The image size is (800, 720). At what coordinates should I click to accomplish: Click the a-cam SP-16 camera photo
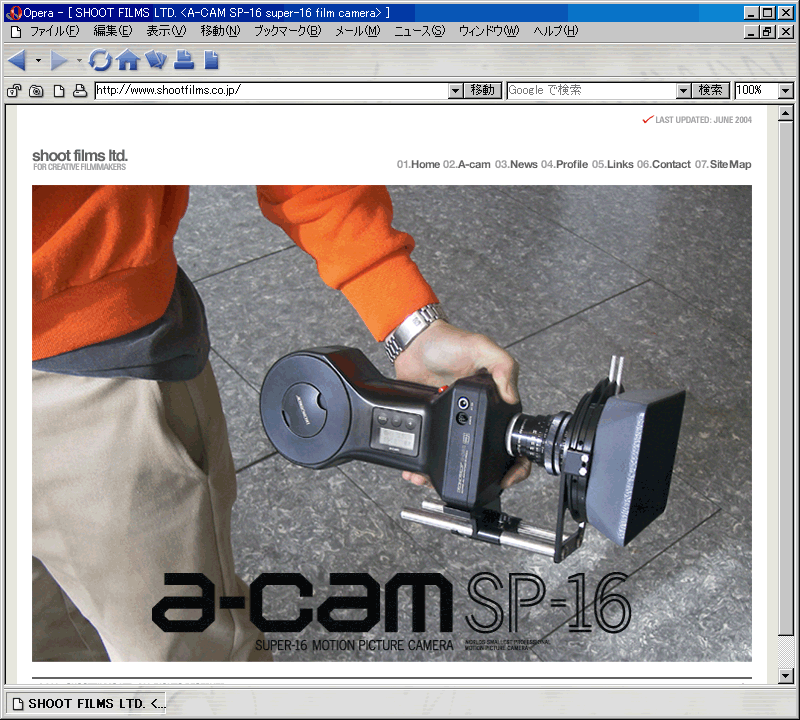[392, 423]
